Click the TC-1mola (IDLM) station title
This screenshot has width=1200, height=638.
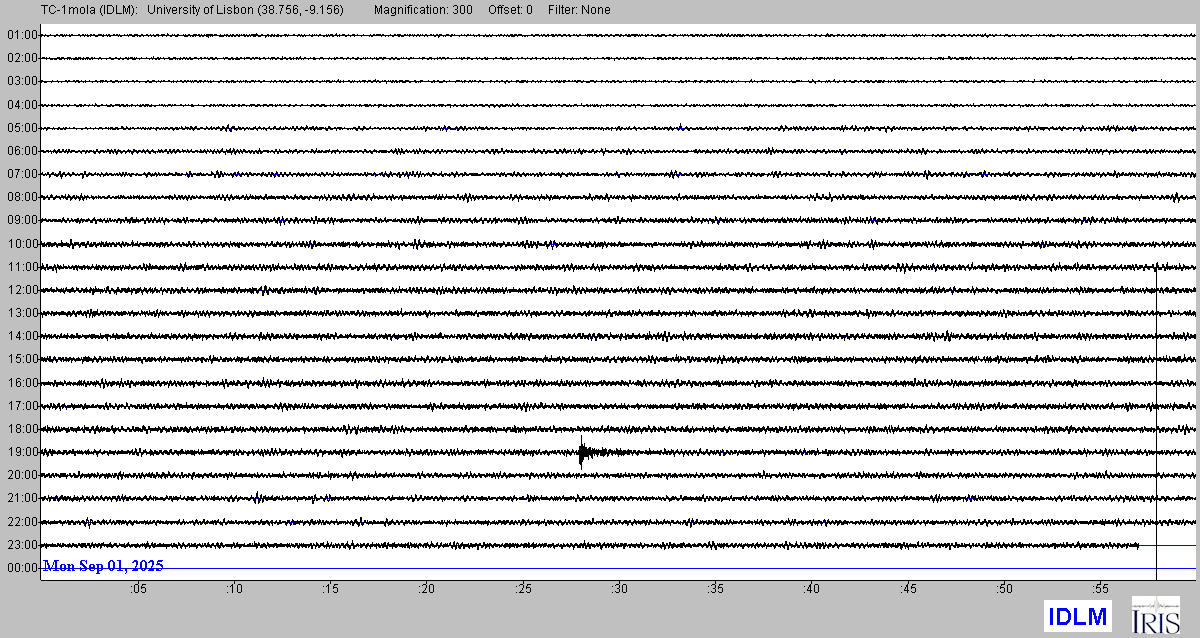67,10
